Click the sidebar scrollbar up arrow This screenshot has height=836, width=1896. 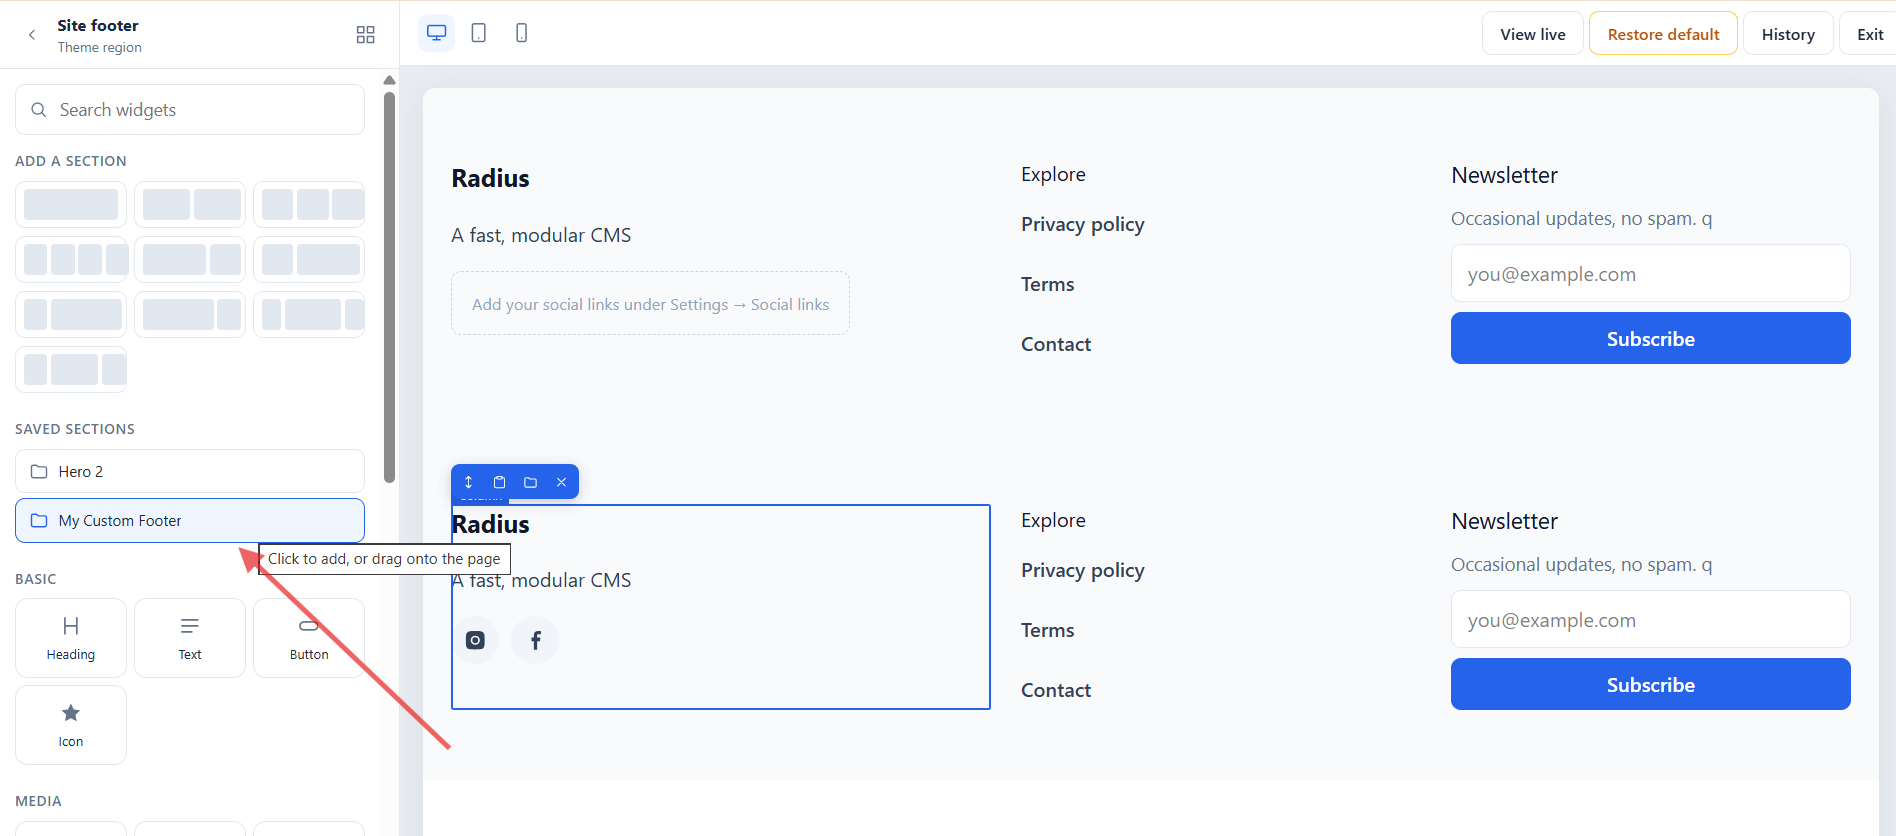tap(389, 80)
